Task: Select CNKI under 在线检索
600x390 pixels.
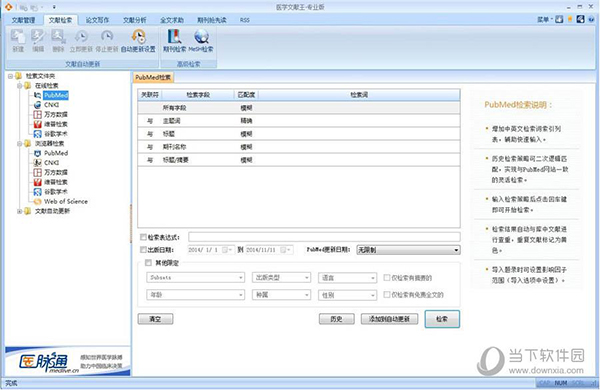Action: click(51, 104)
